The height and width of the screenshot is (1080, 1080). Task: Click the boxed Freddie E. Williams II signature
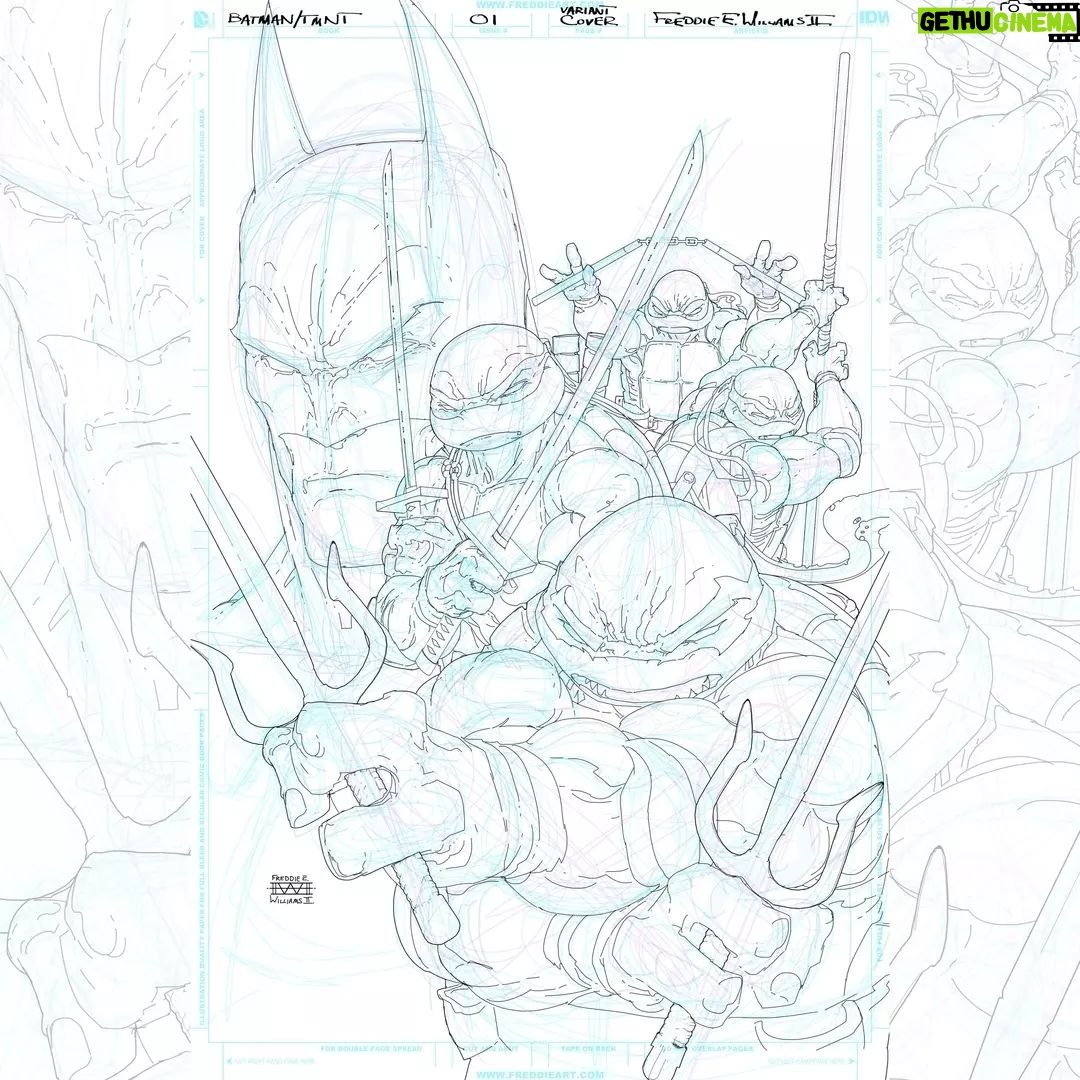tap(291, 889)
